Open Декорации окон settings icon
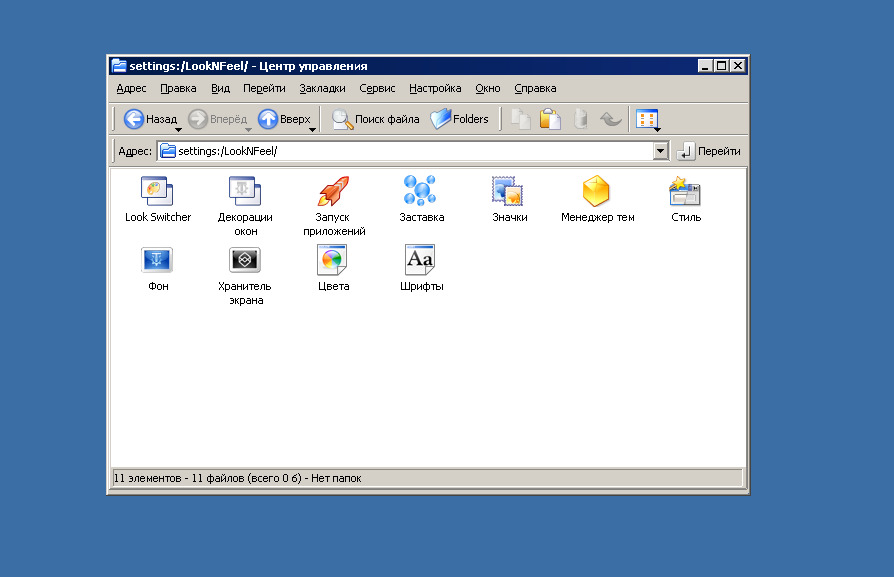Viewport: 894px width, 577px height. point(245,191)
